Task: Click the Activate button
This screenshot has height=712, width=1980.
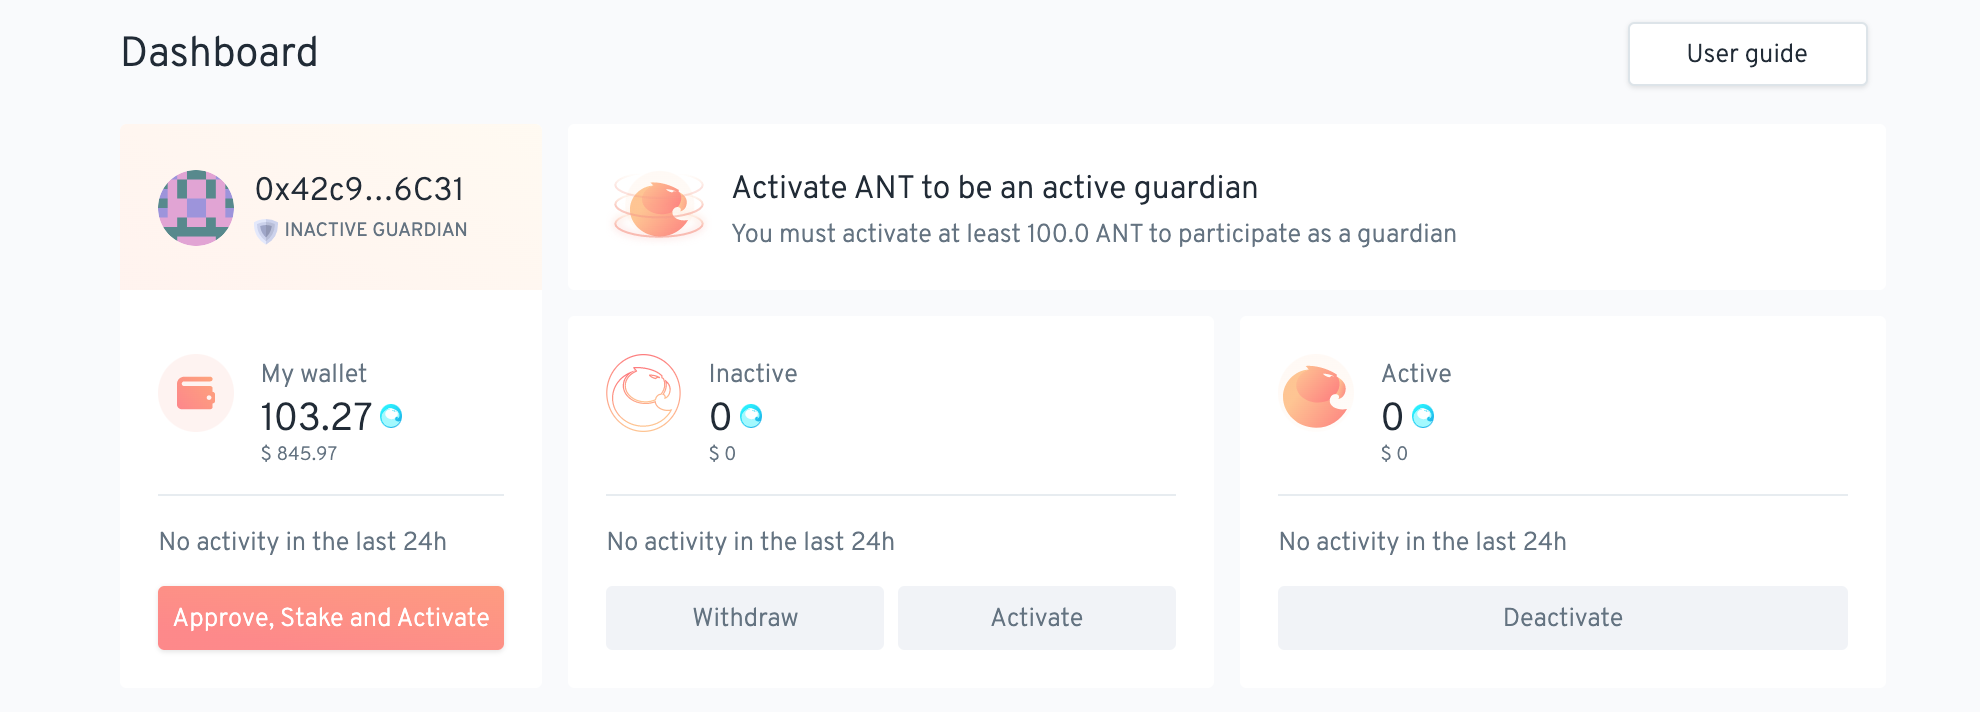Action: tap(1037, 618)
